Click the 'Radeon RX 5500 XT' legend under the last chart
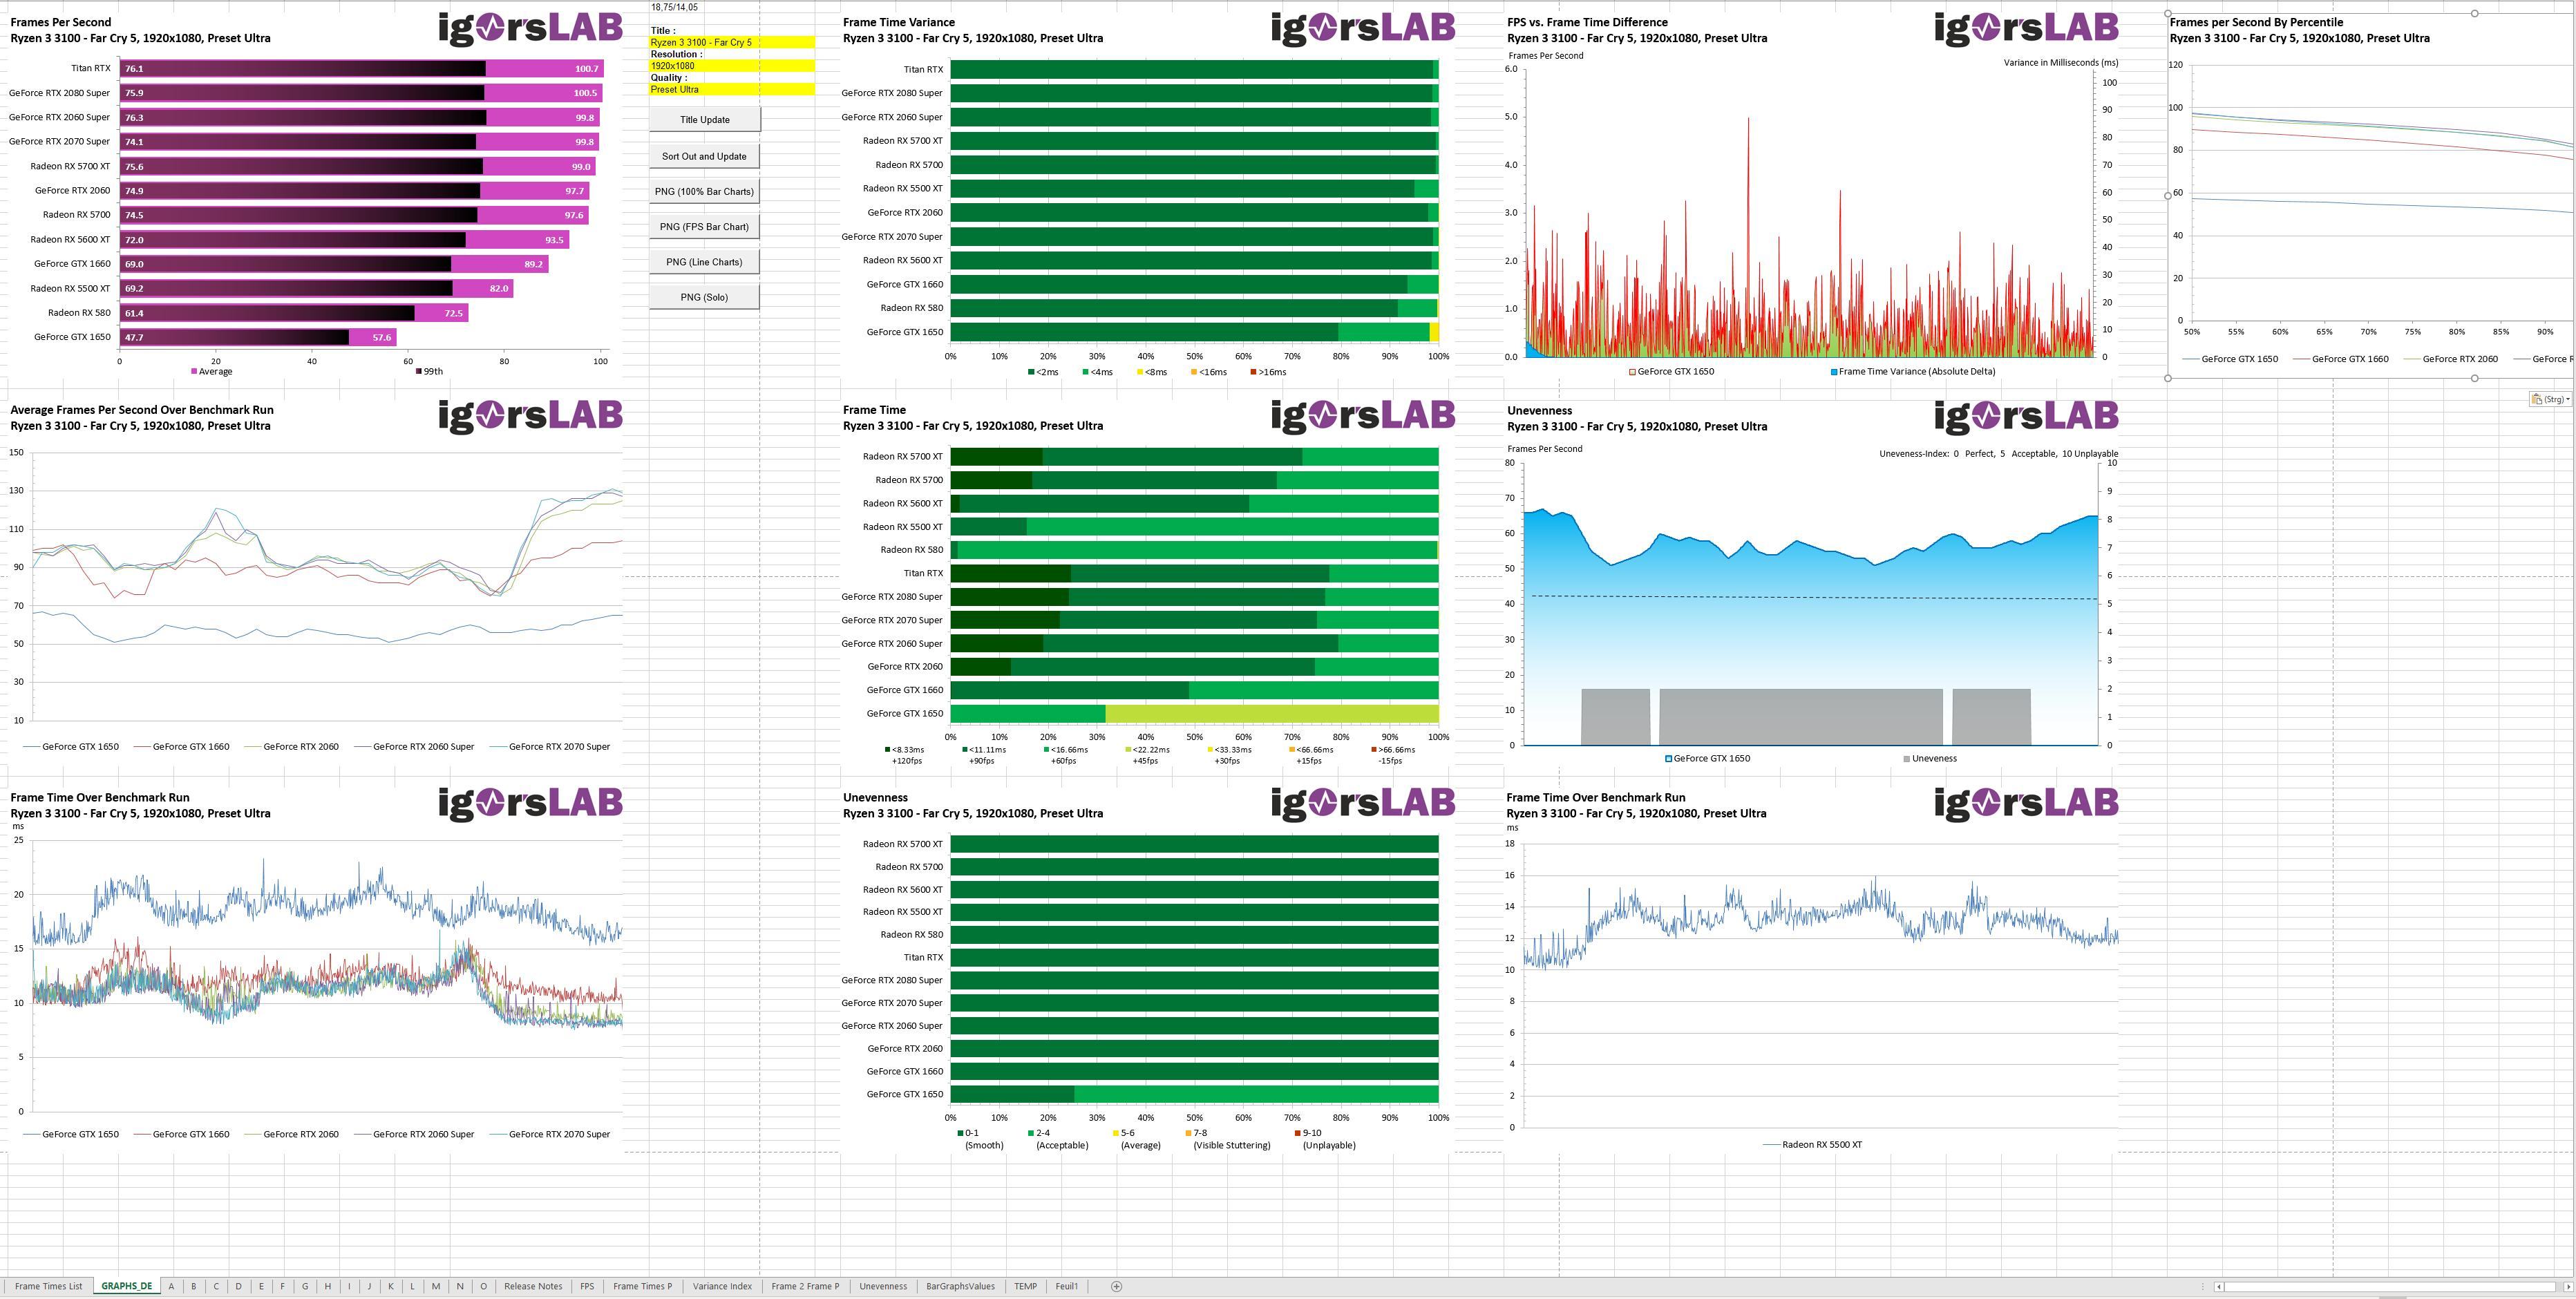The image size is (2576, 1299). (1812, 1144)
